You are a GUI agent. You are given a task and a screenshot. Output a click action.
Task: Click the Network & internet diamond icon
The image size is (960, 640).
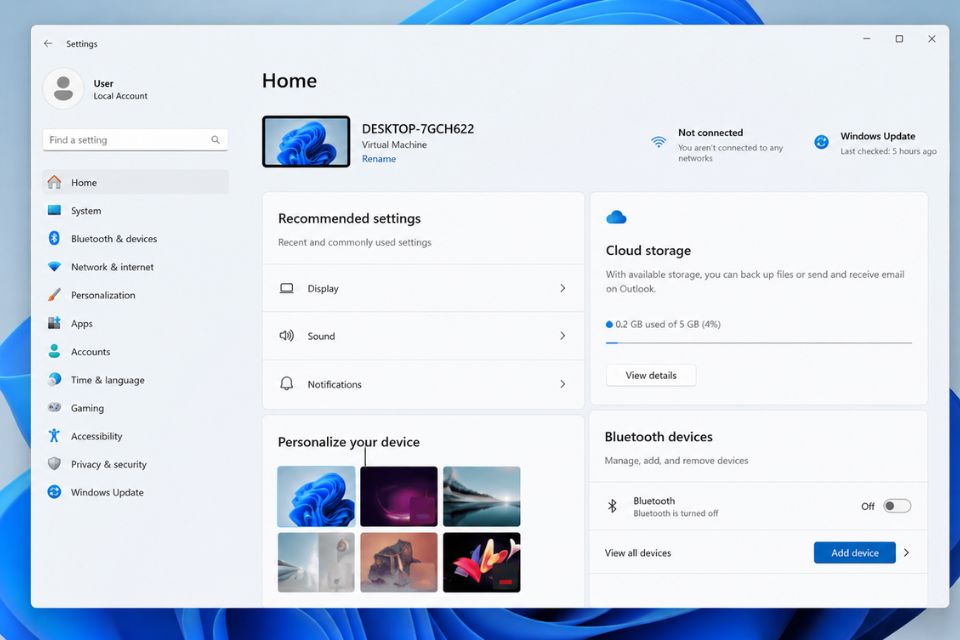point(54,266)
